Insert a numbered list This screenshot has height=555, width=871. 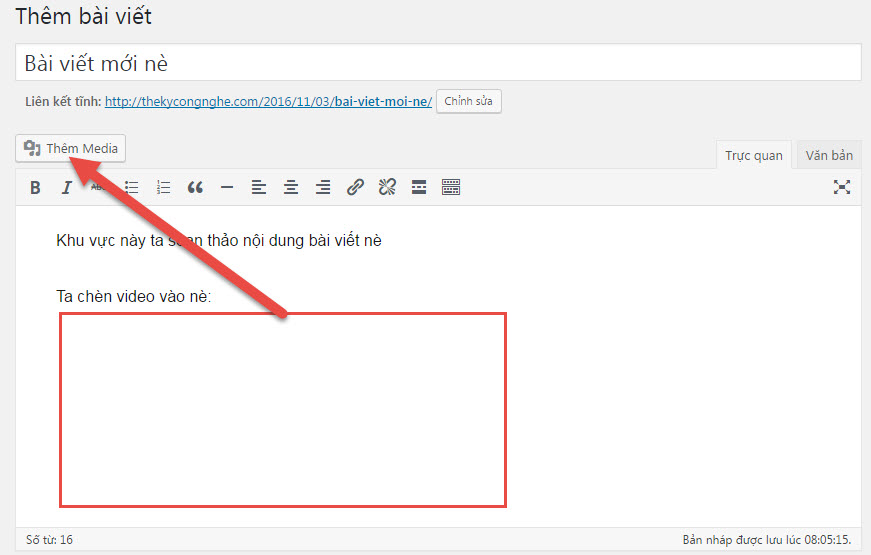tap(163, 187)
